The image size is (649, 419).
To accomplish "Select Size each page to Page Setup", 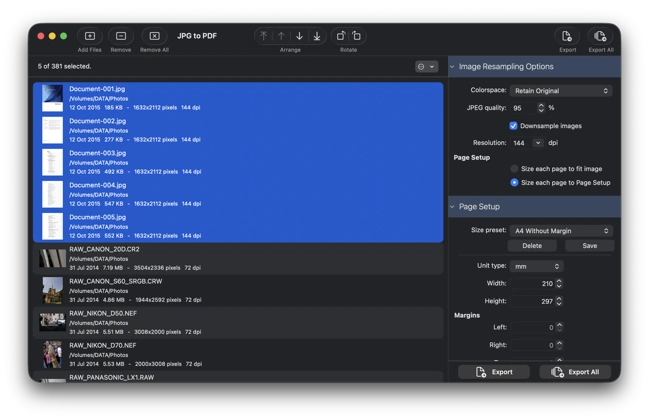I will pyautogui.click(x=514, y=183).
